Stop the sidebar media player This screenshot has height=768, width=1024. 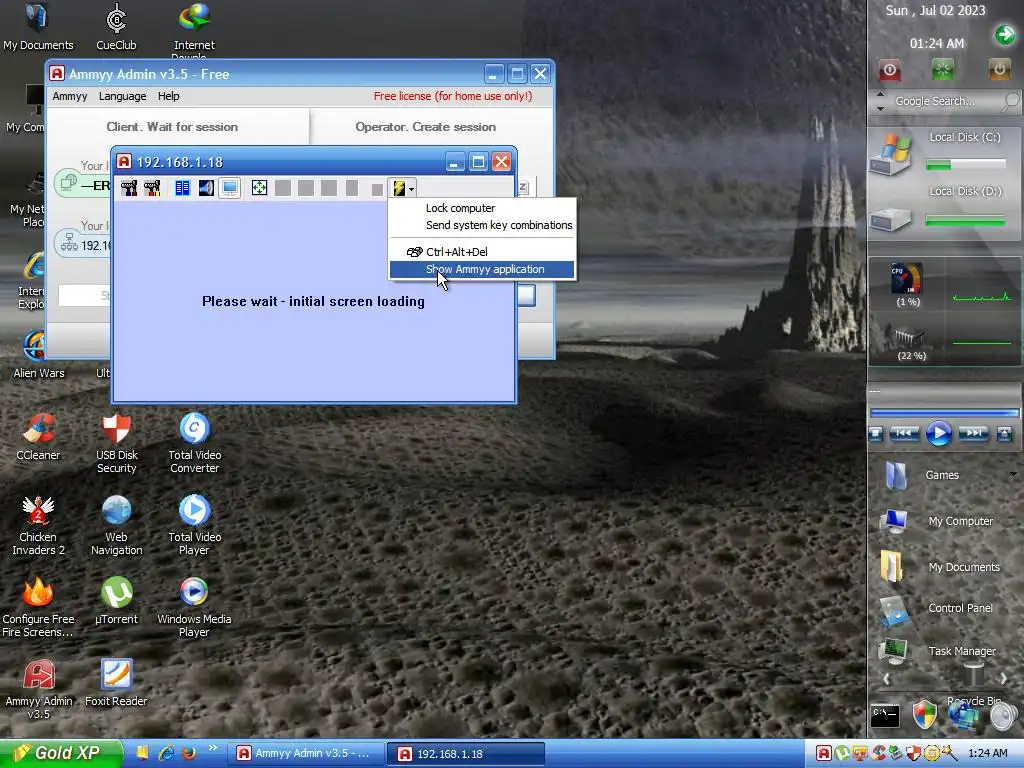pos(876,434)
